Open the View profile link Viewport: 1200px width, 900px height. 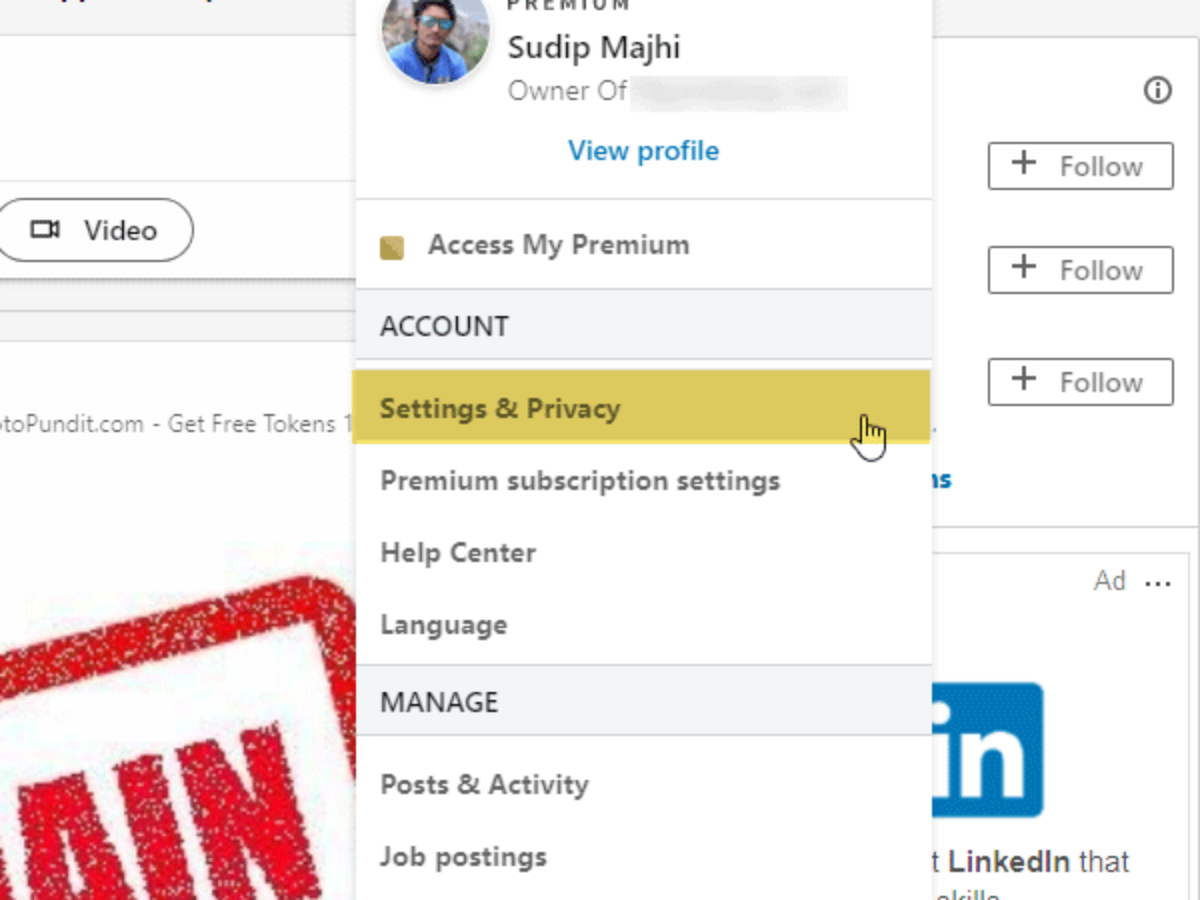tap(643, 151)
